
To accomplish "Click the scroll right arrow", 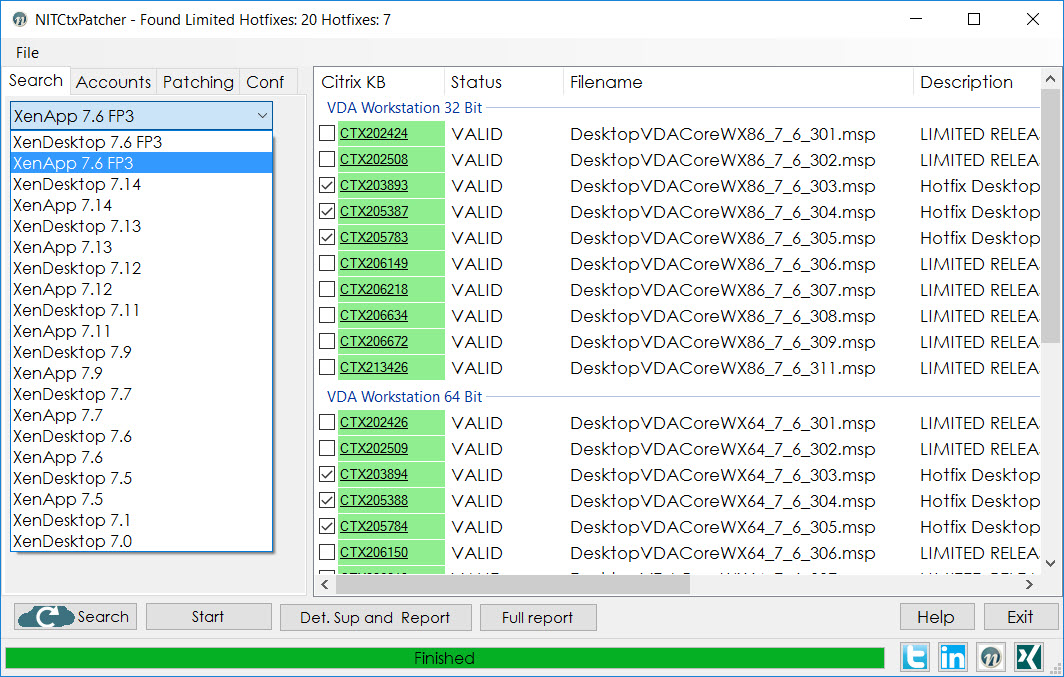I will 1029,583.
